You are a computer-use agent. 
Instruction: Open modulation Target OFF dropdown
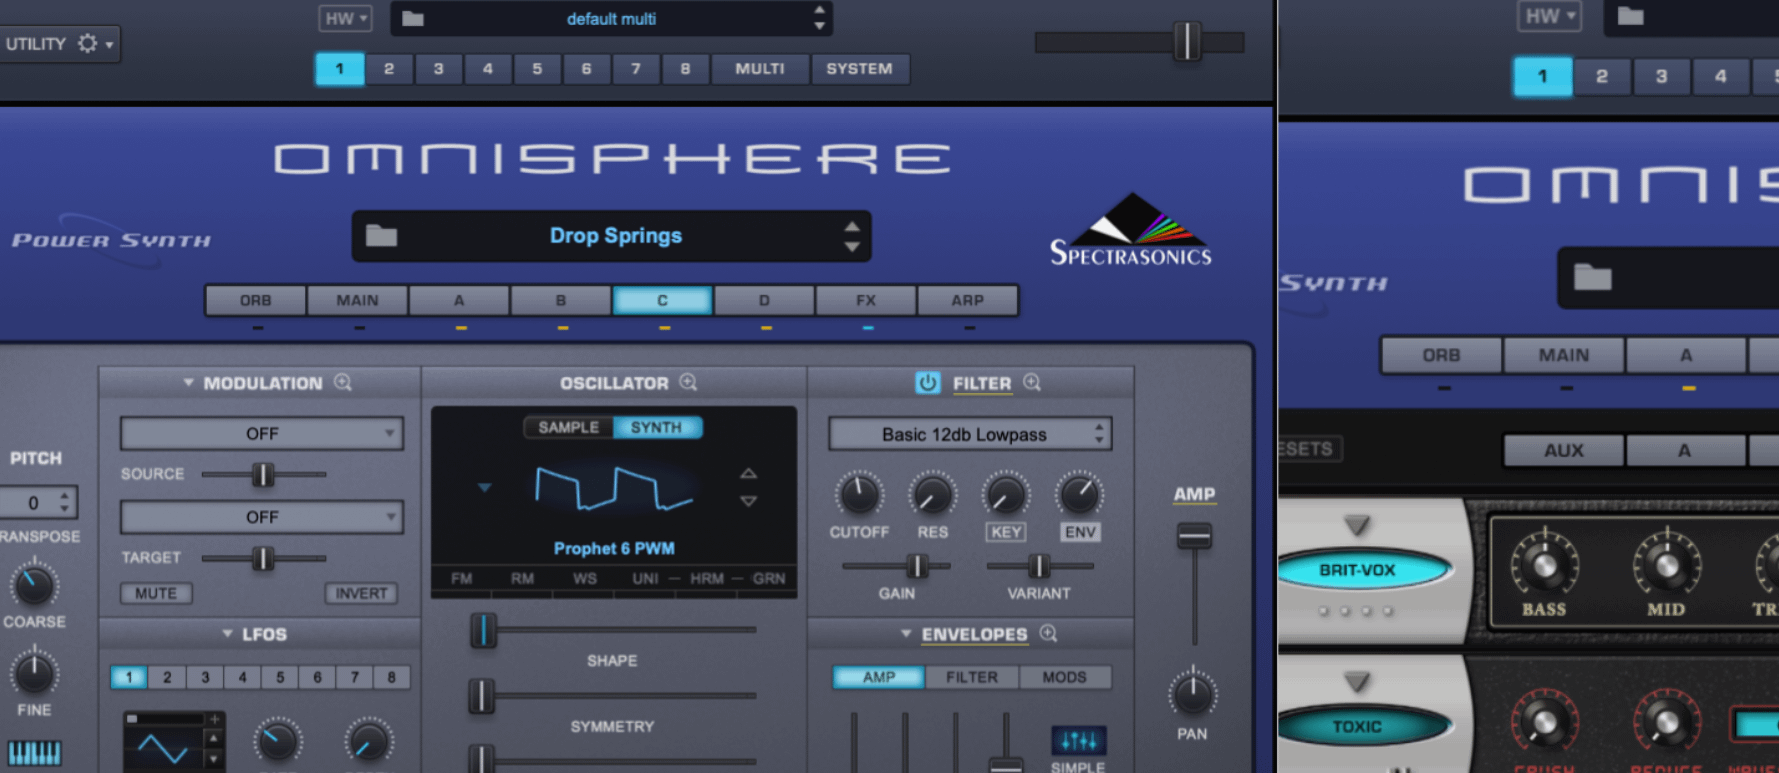262,517
